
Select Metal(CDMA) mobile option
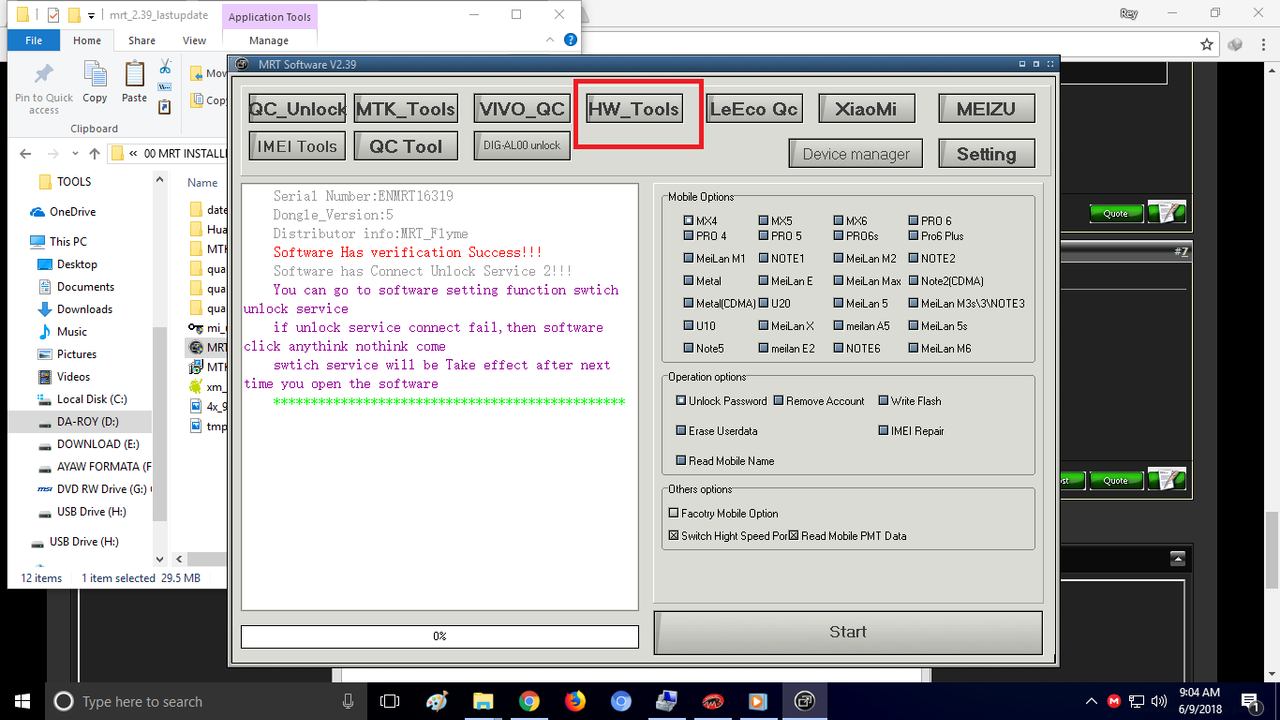tap(719, 303)
